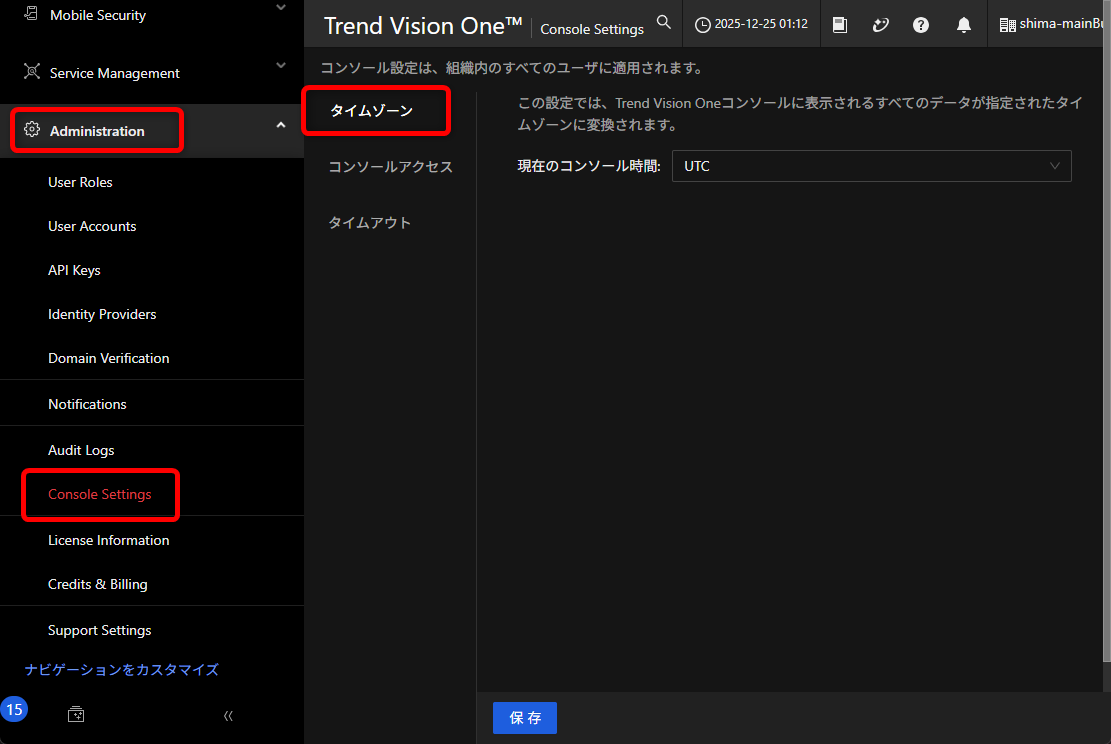Click the clock icon beside console time

click(702, 25)
